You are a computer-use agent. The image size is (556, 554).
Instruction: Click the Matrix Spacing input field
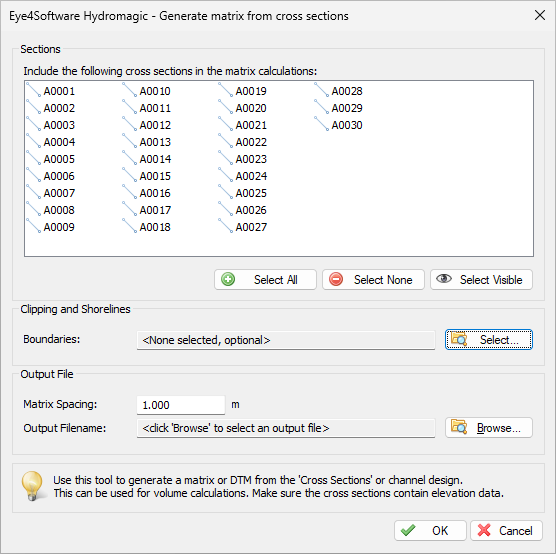(x=181, y=405)
